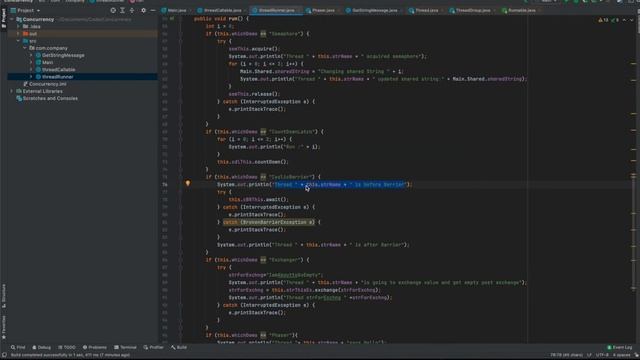Collapse the com.company package
This screenshot has height=360, width=640.
click(25, 48)
